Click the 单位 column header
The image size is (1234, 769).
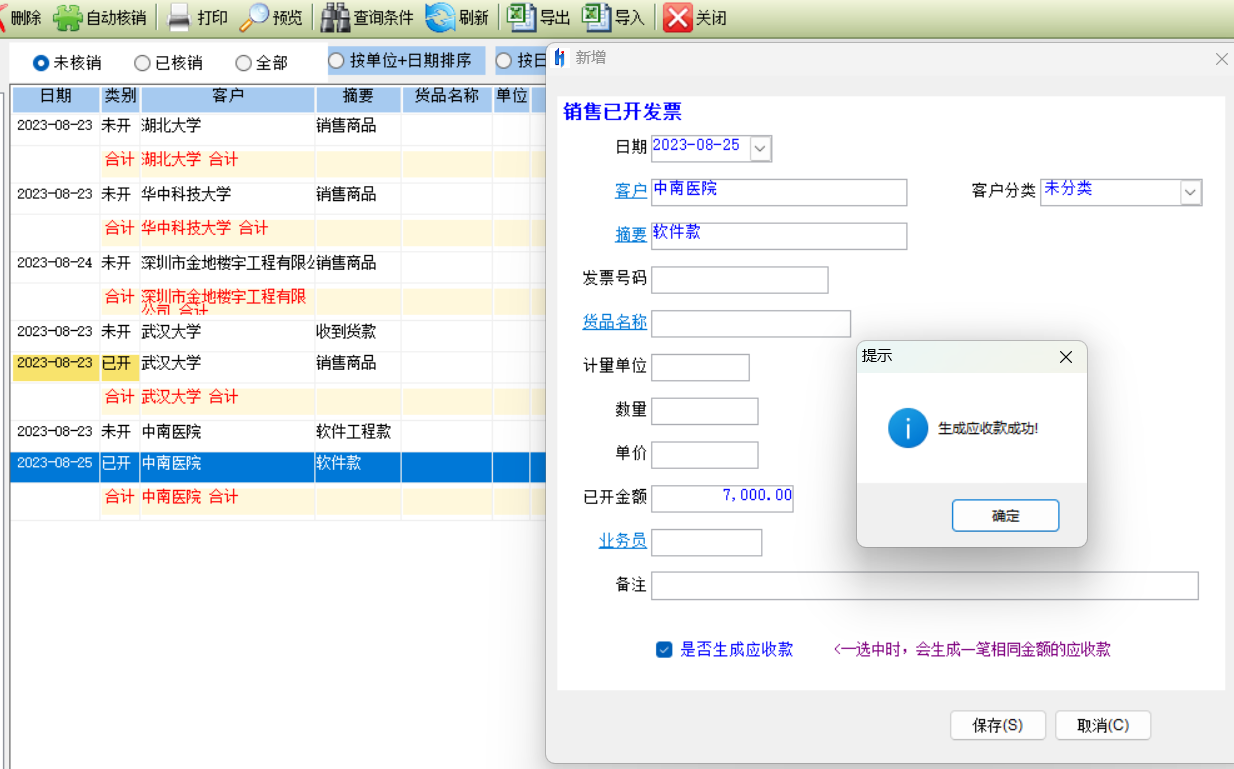click(512, 97)
